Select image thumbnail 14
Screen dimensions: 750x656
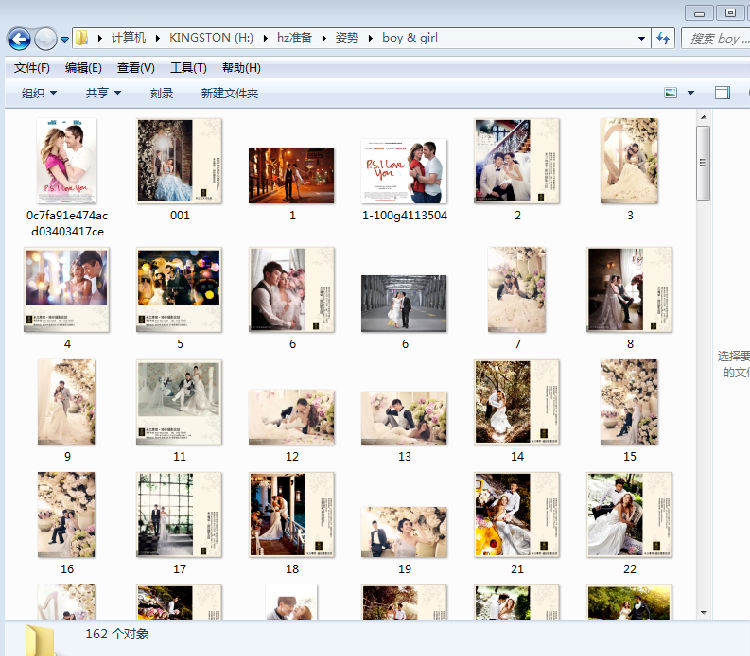point(517,402)
